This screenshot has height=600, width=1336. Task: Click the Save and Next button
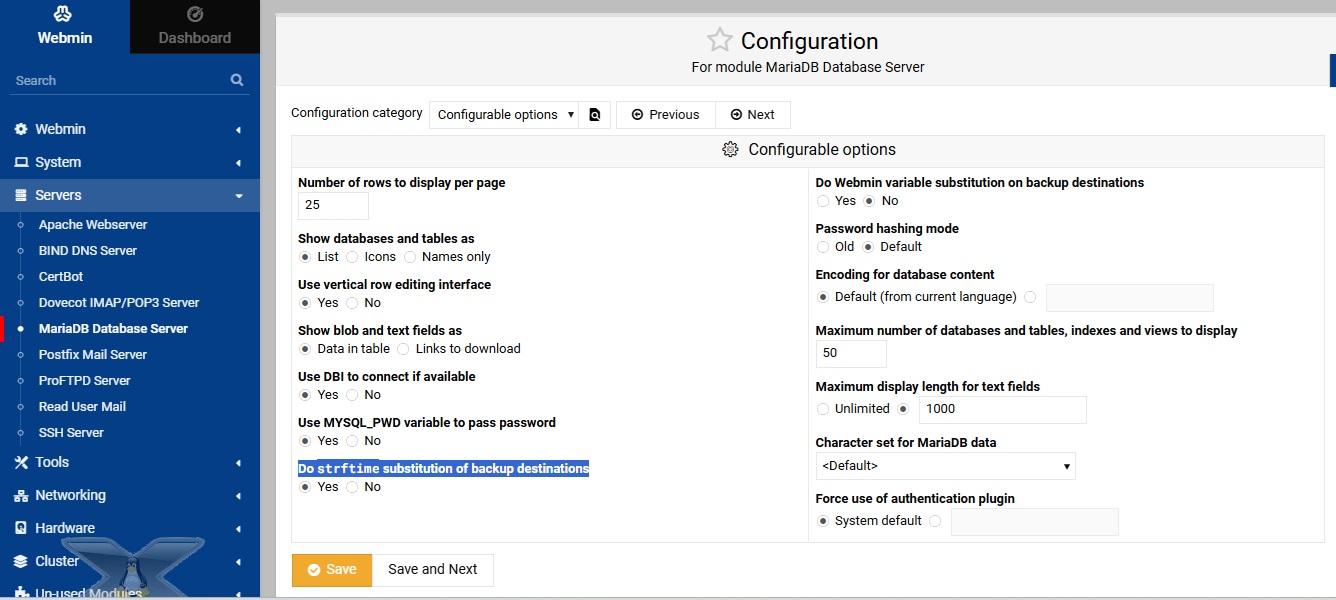(x=433, y=569)
